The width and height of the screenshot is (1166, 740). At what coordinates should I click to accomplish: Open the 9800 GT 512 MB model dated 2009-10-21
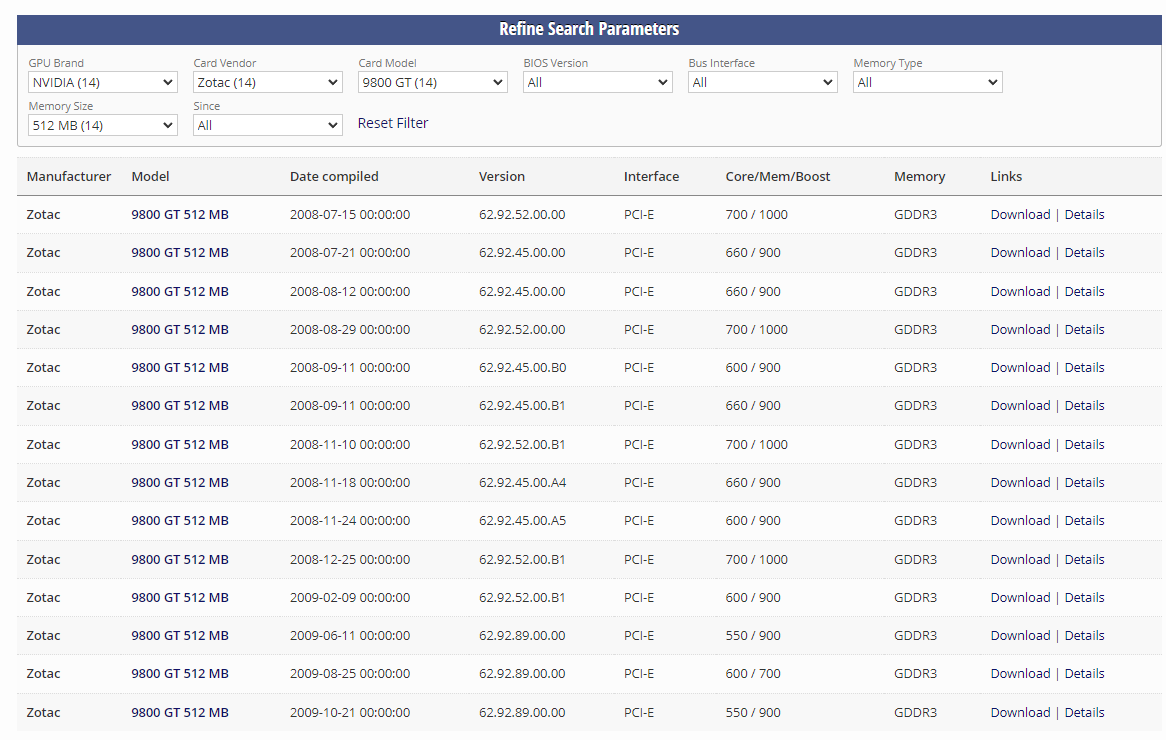coord(180,712)
